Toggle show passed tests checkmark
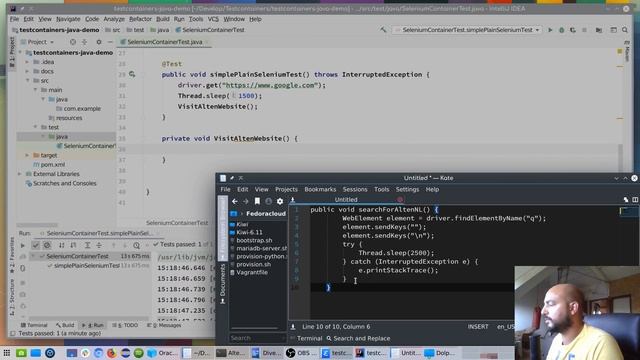640x360 pixels. (36, 245)
